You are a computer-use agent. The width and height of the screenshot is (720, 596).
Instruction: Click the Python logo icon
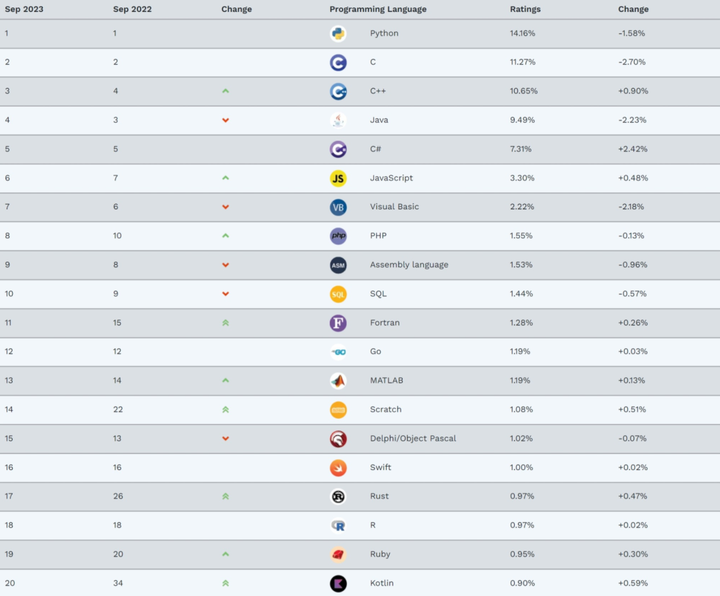338,33
